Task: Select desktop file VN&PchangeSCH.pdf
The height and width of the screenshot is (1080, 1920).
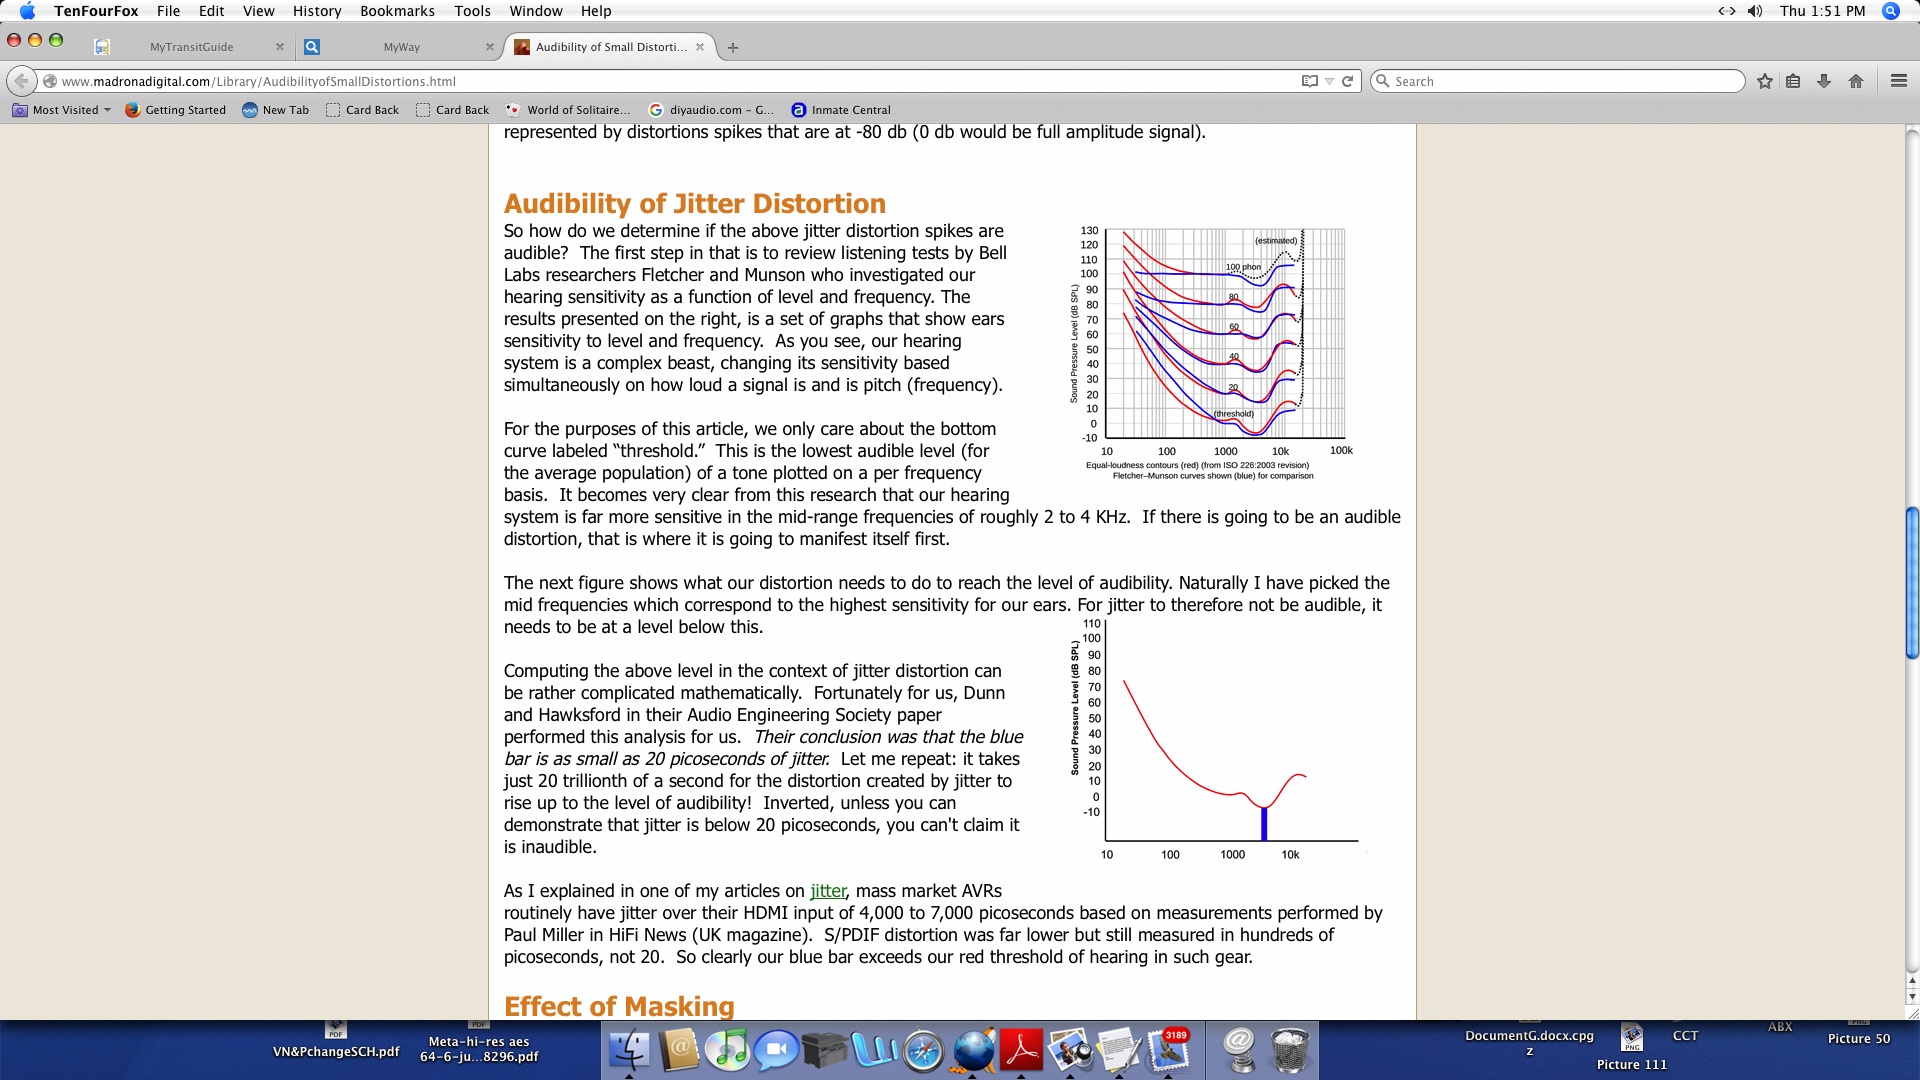Action: click(x=336, y=1042)
